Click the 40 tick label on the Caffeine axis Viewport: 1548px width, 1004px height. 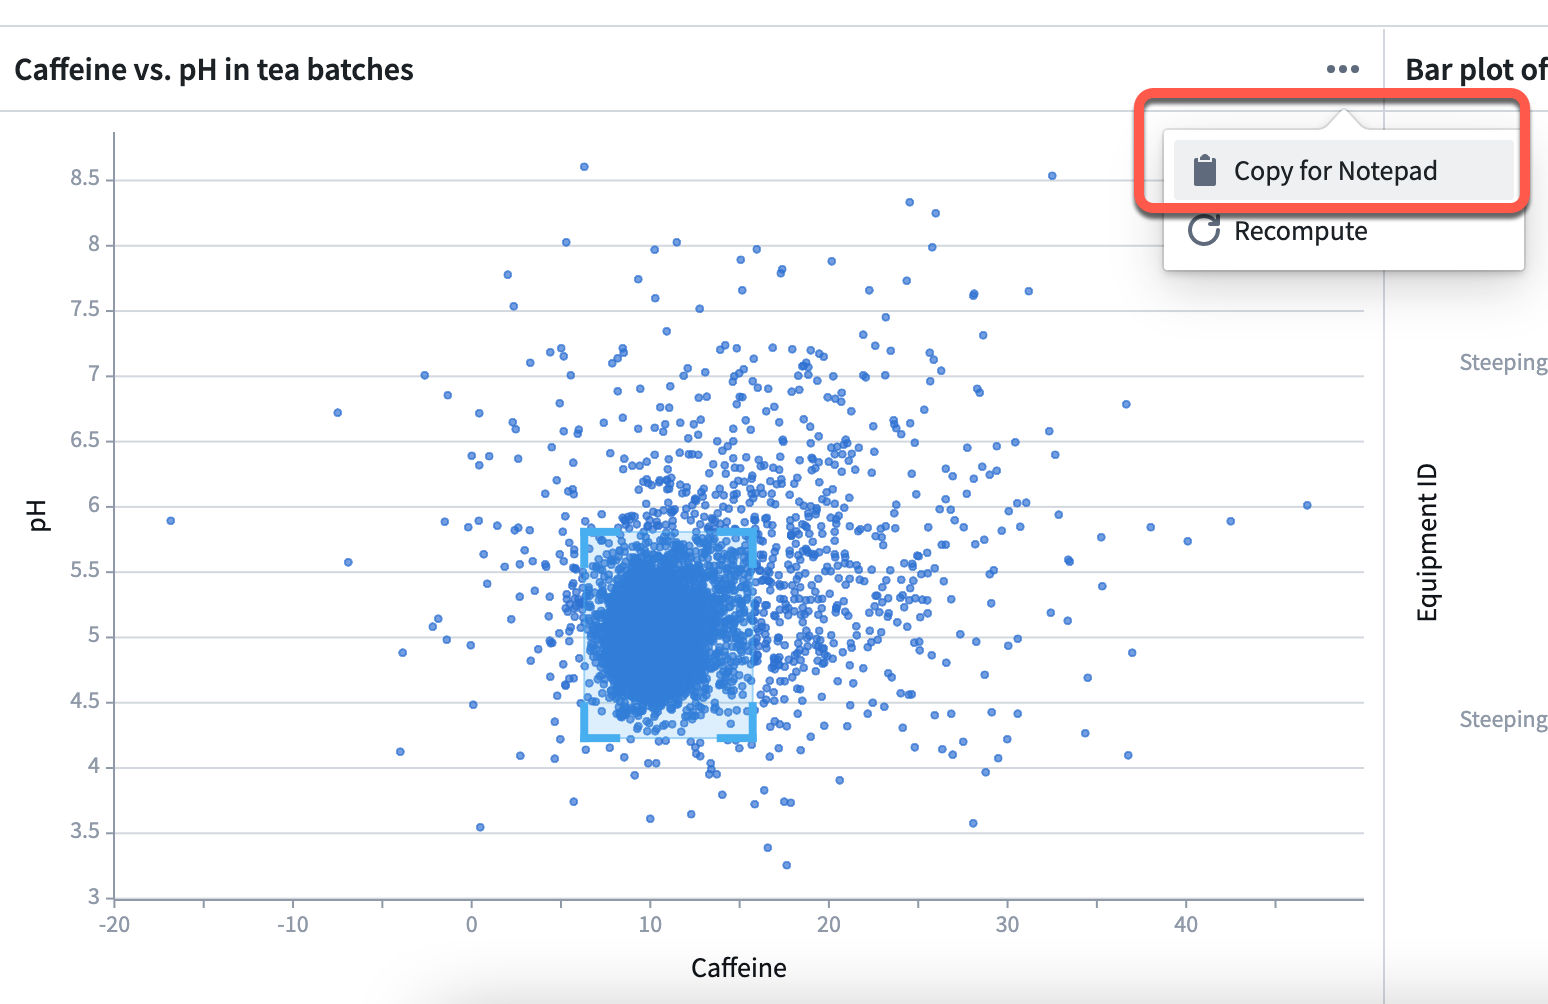point(1186,924)
